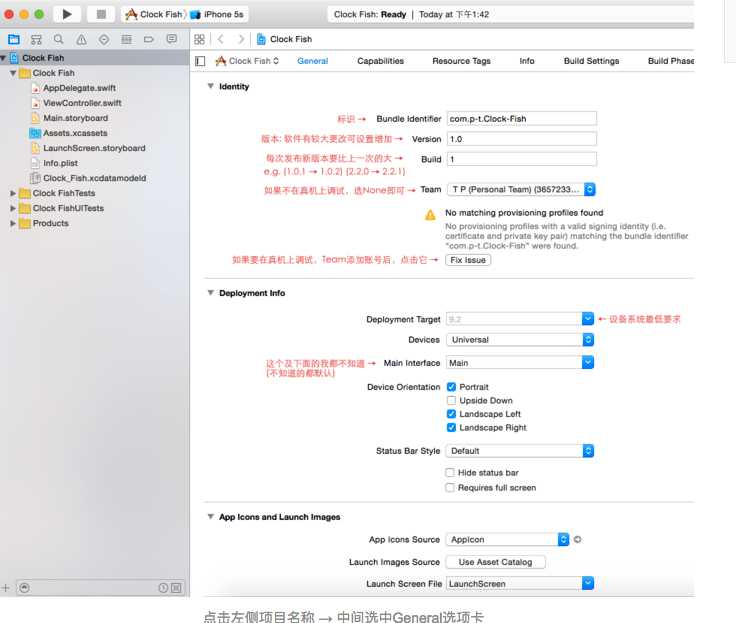
Task: Open the Clock Fish target selector popup
Action: (247, 61)
